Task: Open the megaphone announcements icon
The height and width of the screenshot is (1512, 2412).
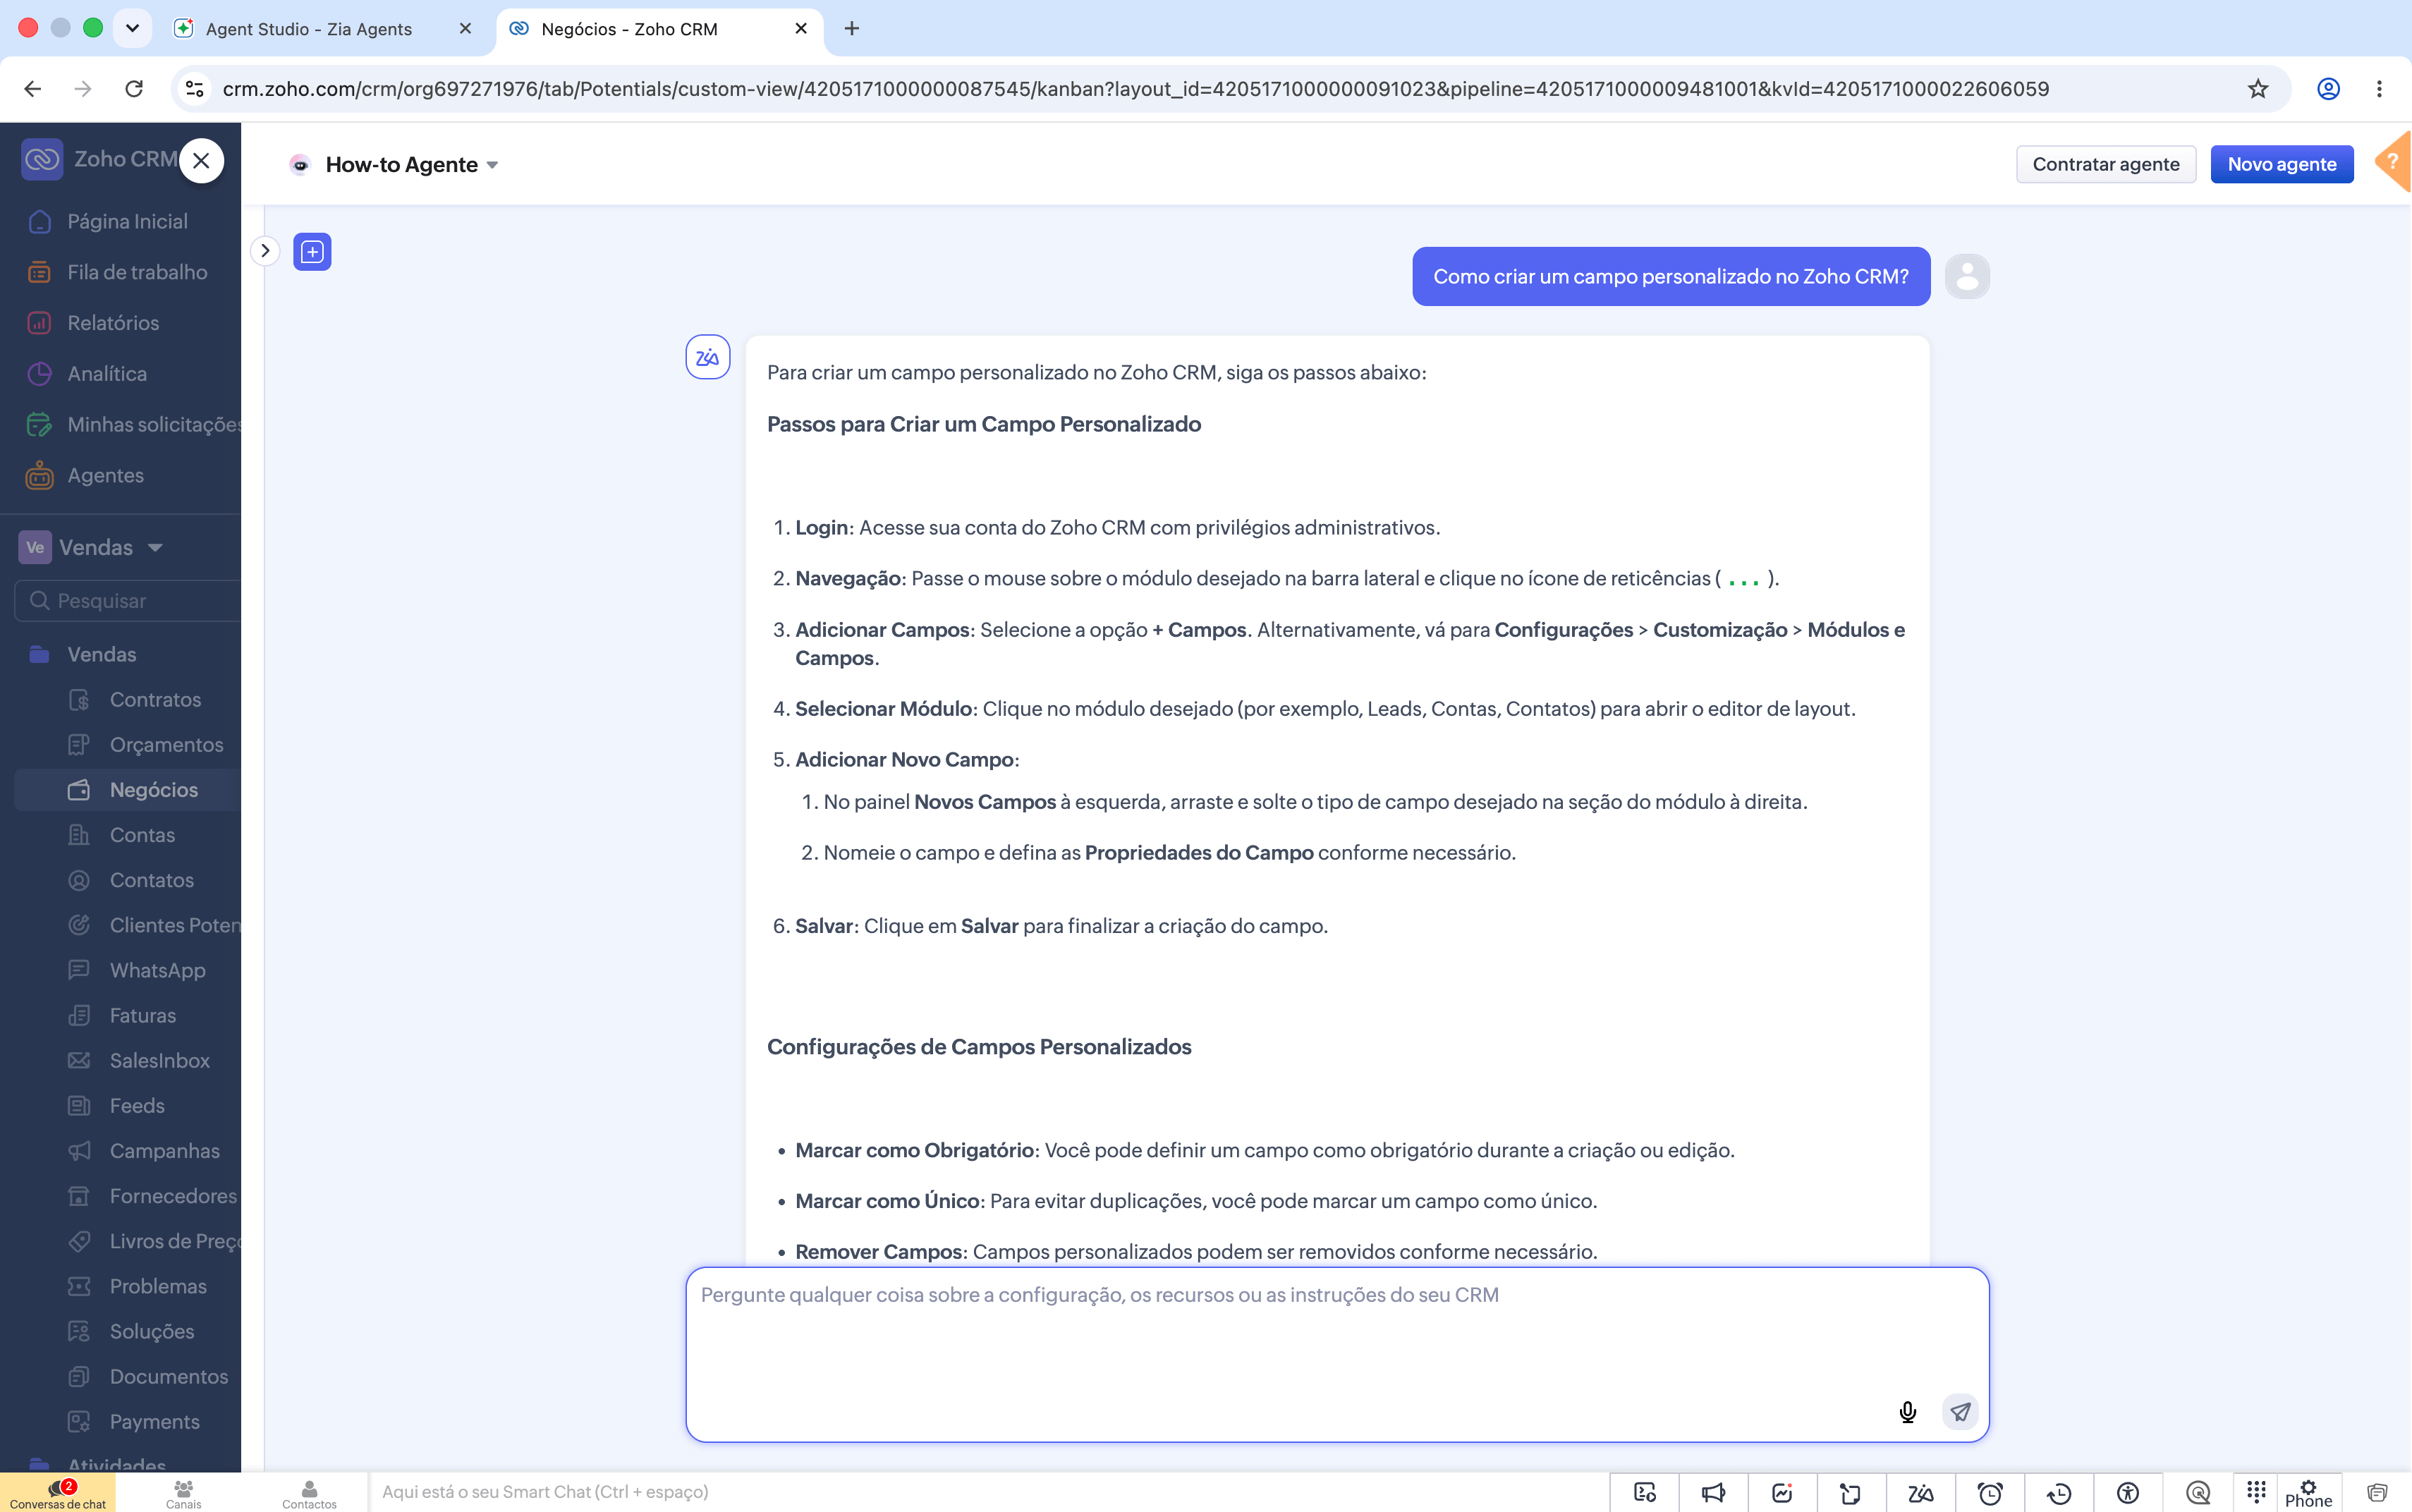Action: tap(1713, 1493)
